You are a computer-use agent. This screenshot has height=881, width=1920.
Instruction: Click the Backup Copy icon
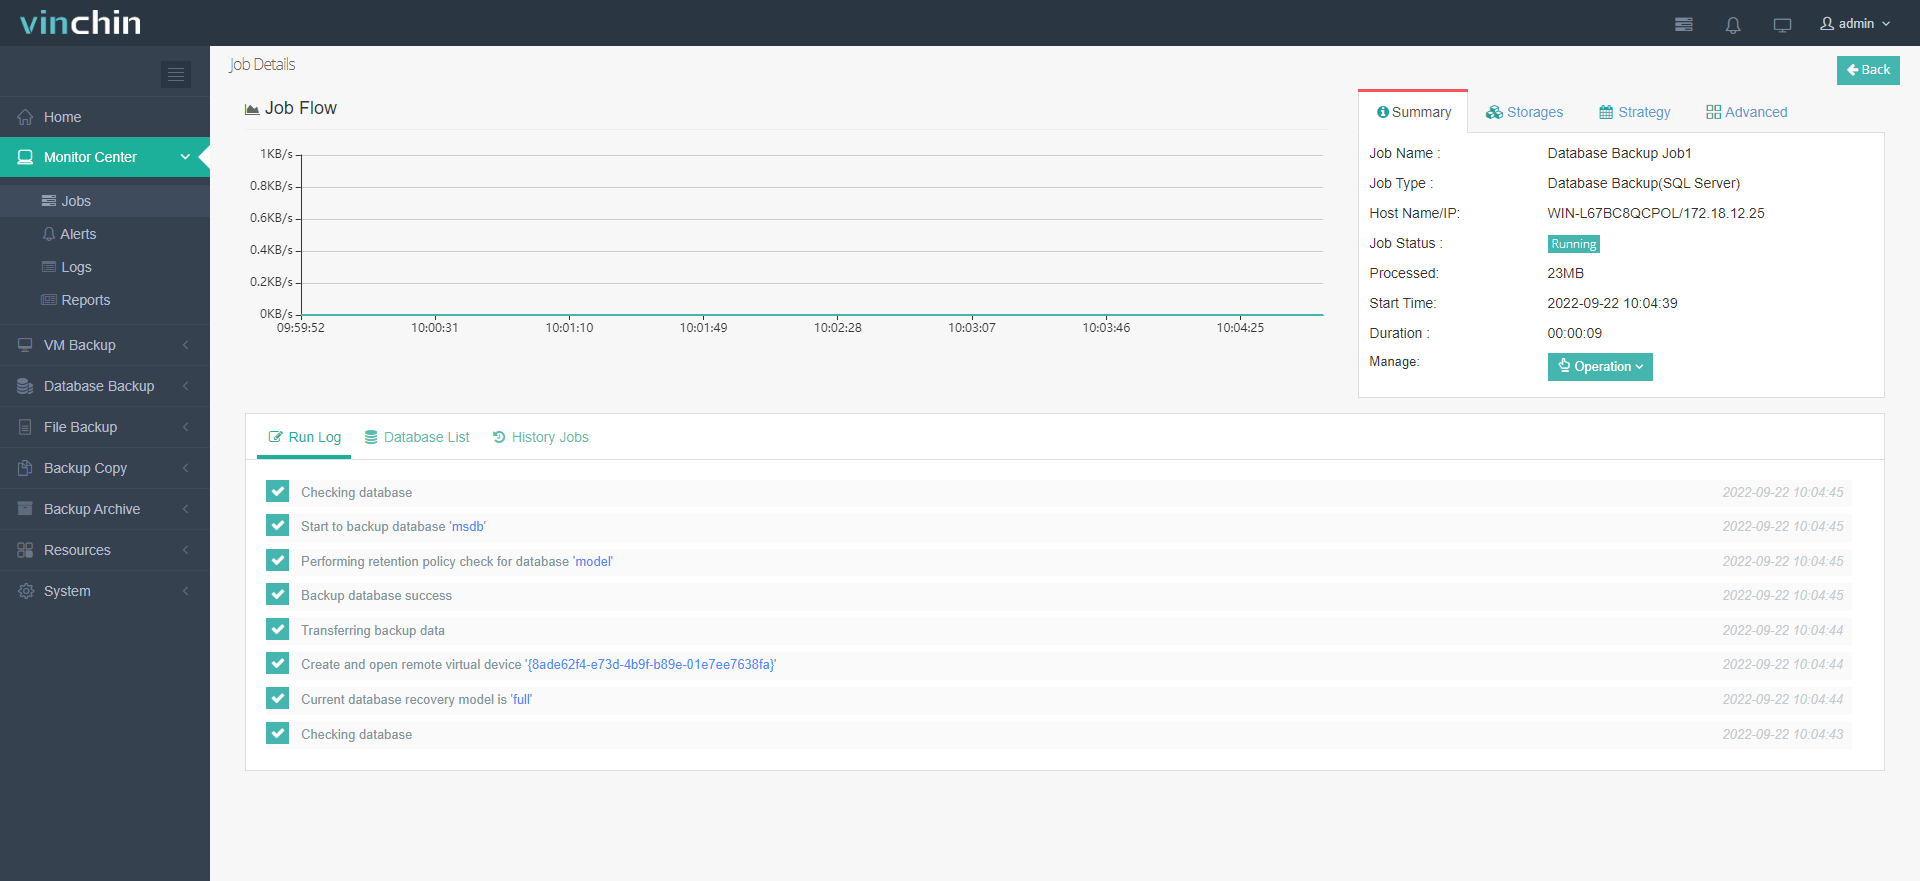click(25, 468)
